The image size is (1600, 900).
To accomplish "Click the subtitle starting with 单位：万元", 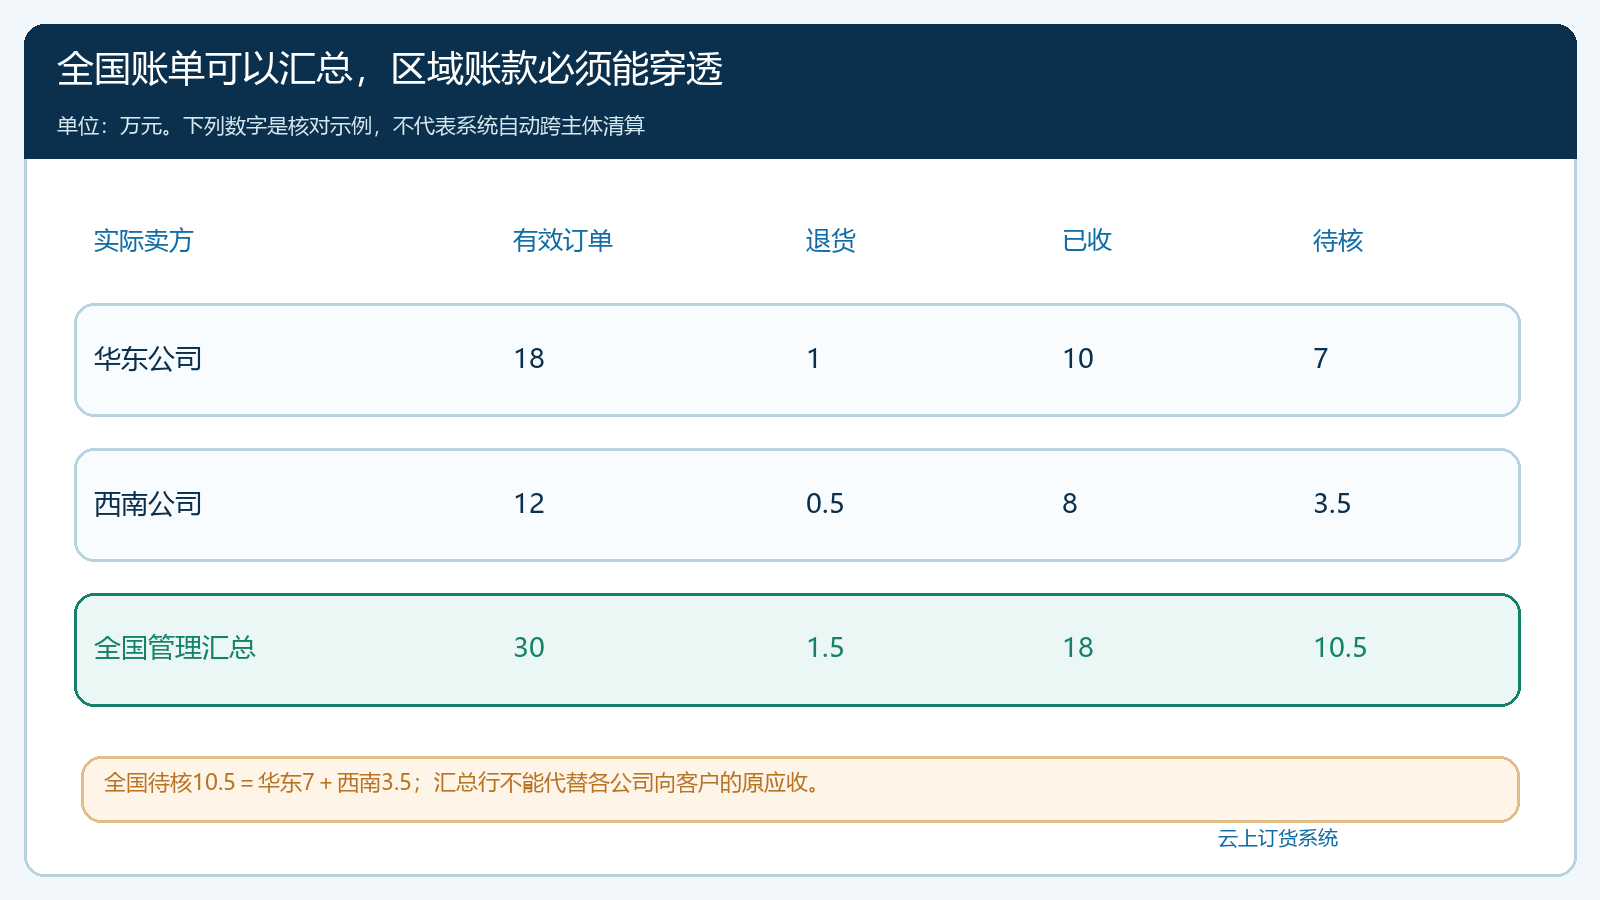I will tap(351, 126).
